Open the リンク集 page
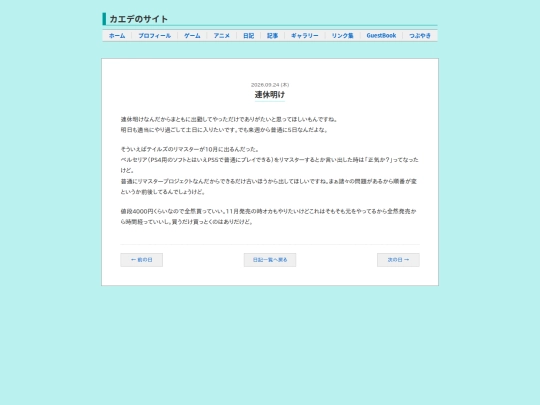The width and height of the screenshot is (540, 405). pos(342,35)
